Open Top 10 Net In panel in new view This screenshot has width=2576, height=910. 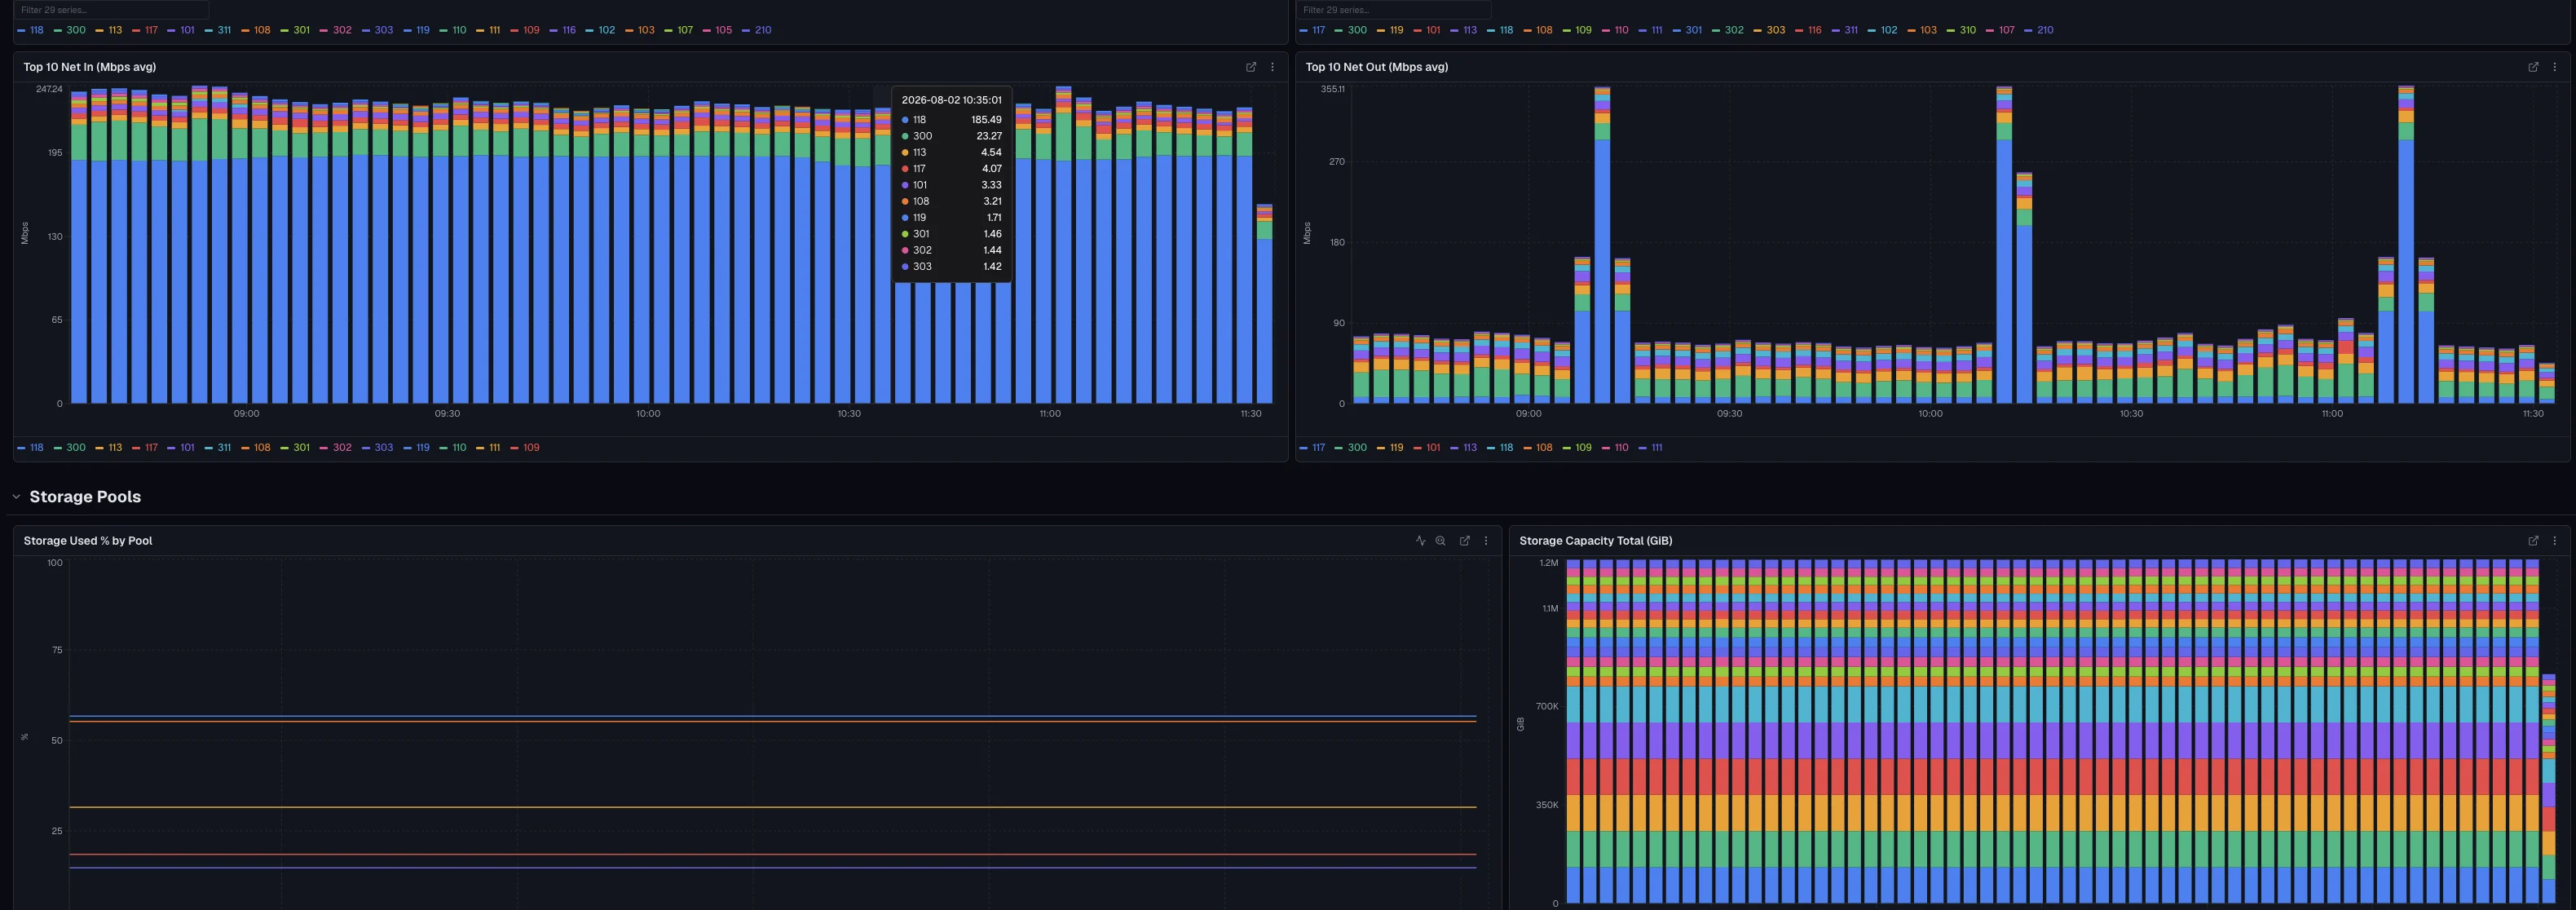(x=1250, y=67)
